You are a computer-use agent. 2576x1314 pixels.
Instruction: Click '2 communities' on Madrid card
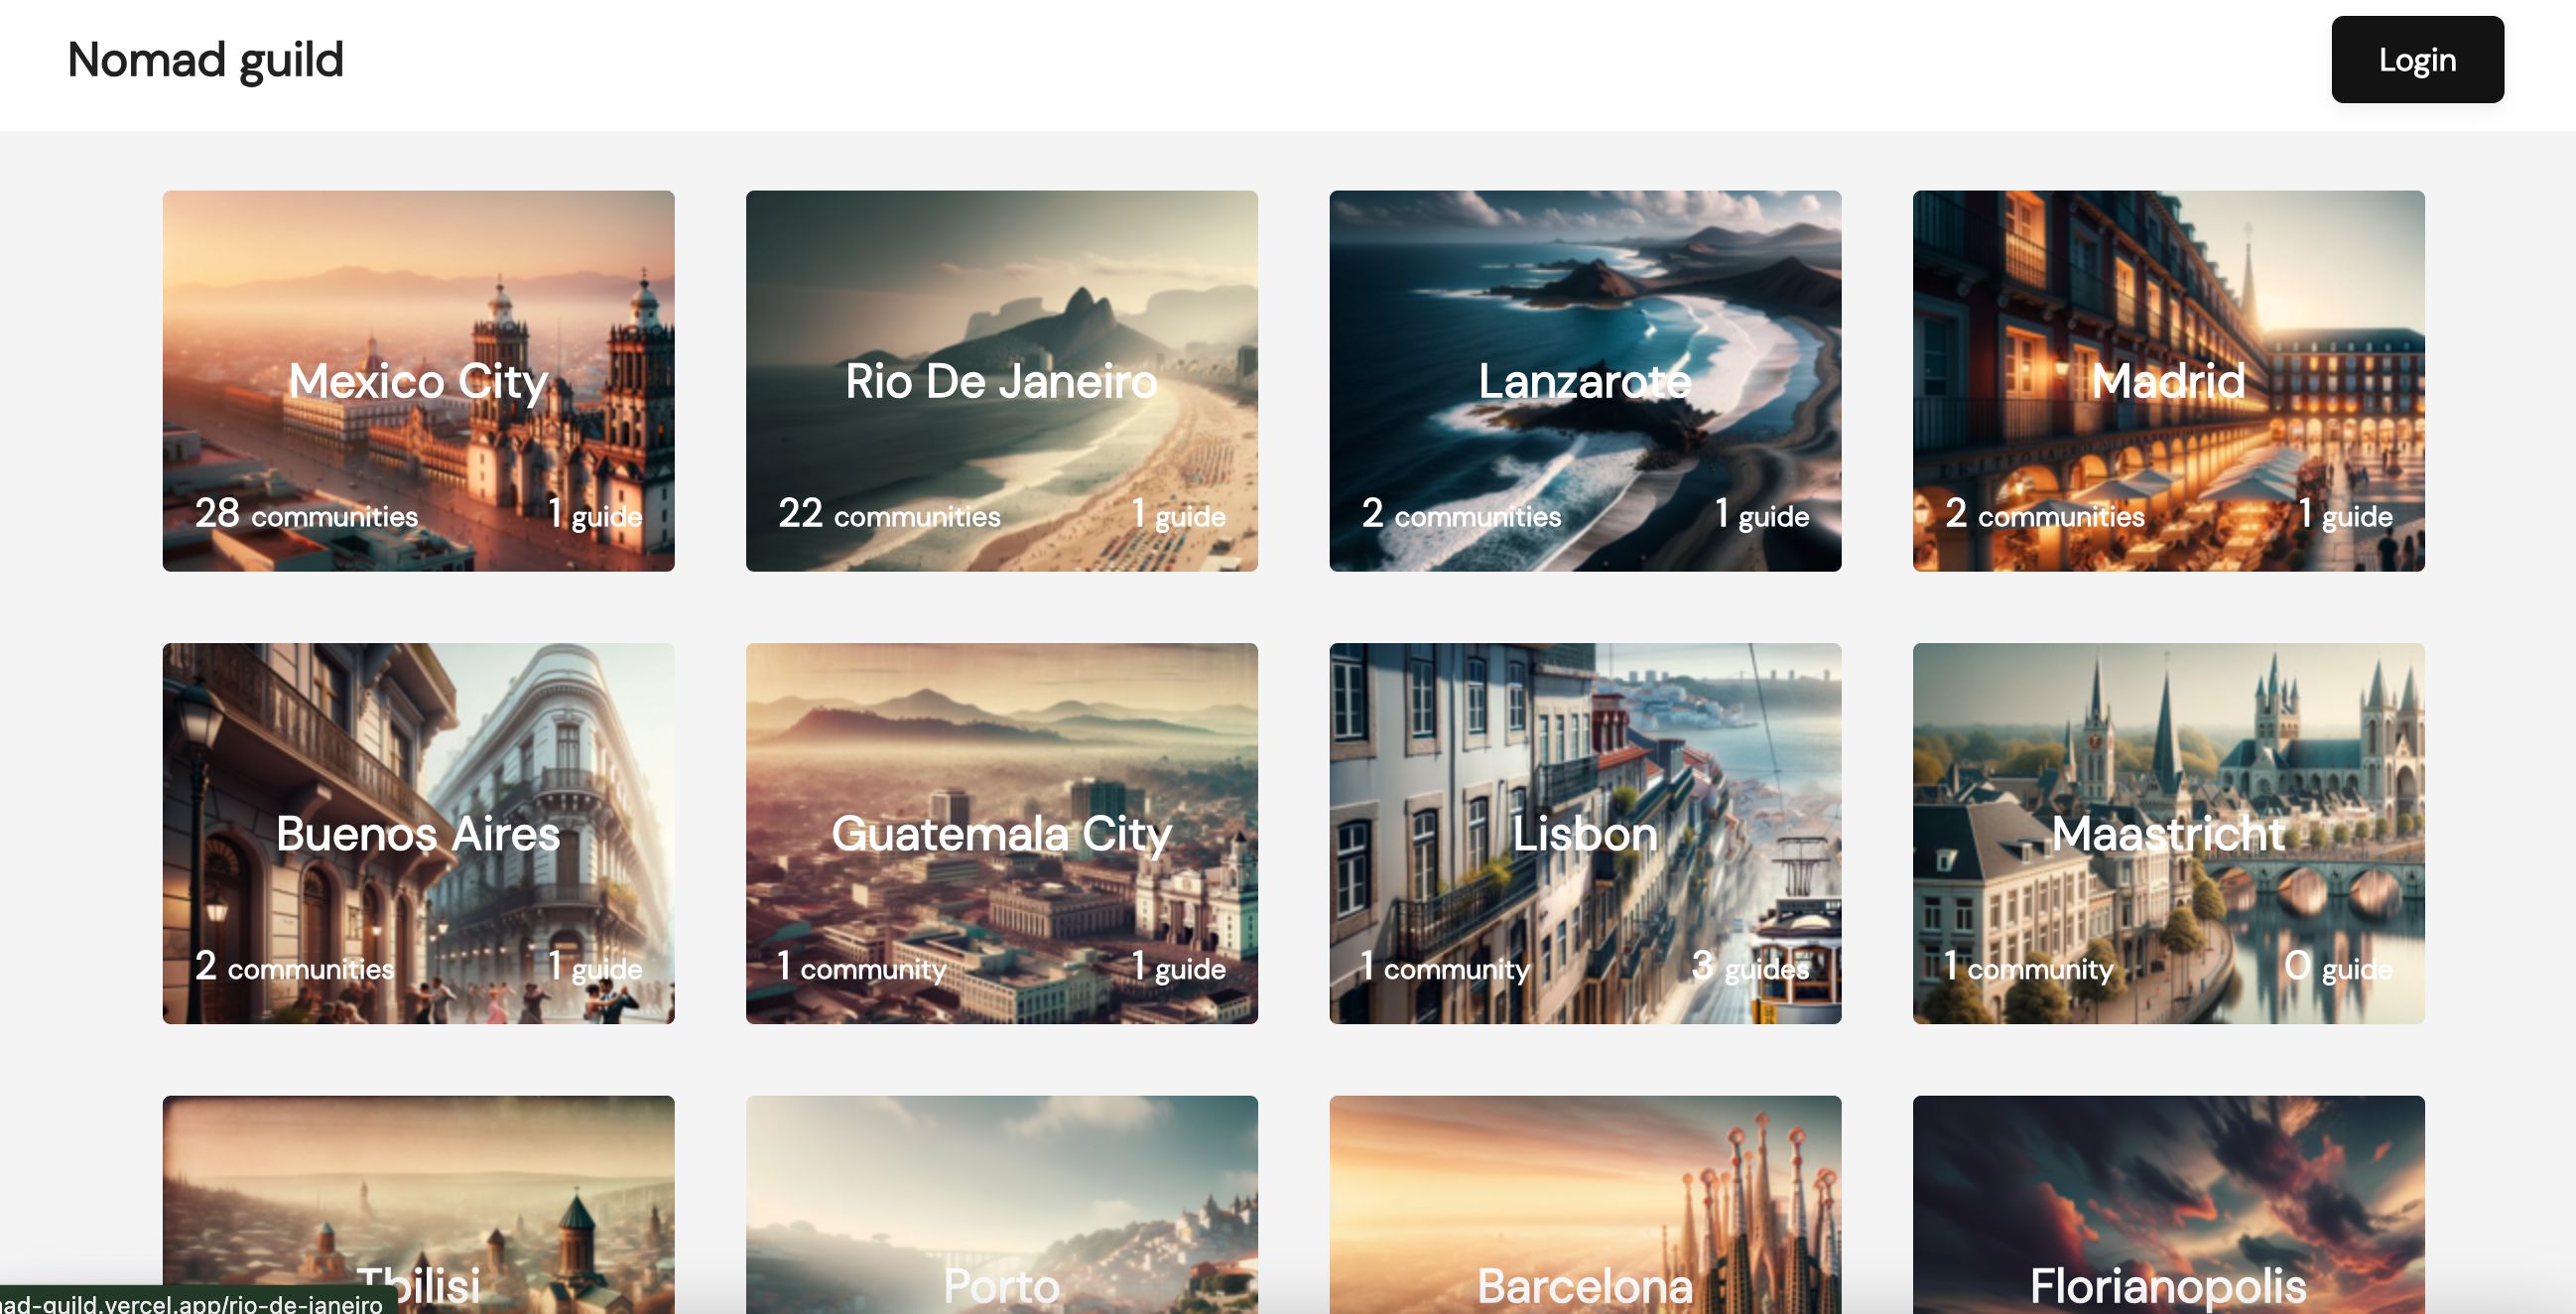tap(2045, 514)
